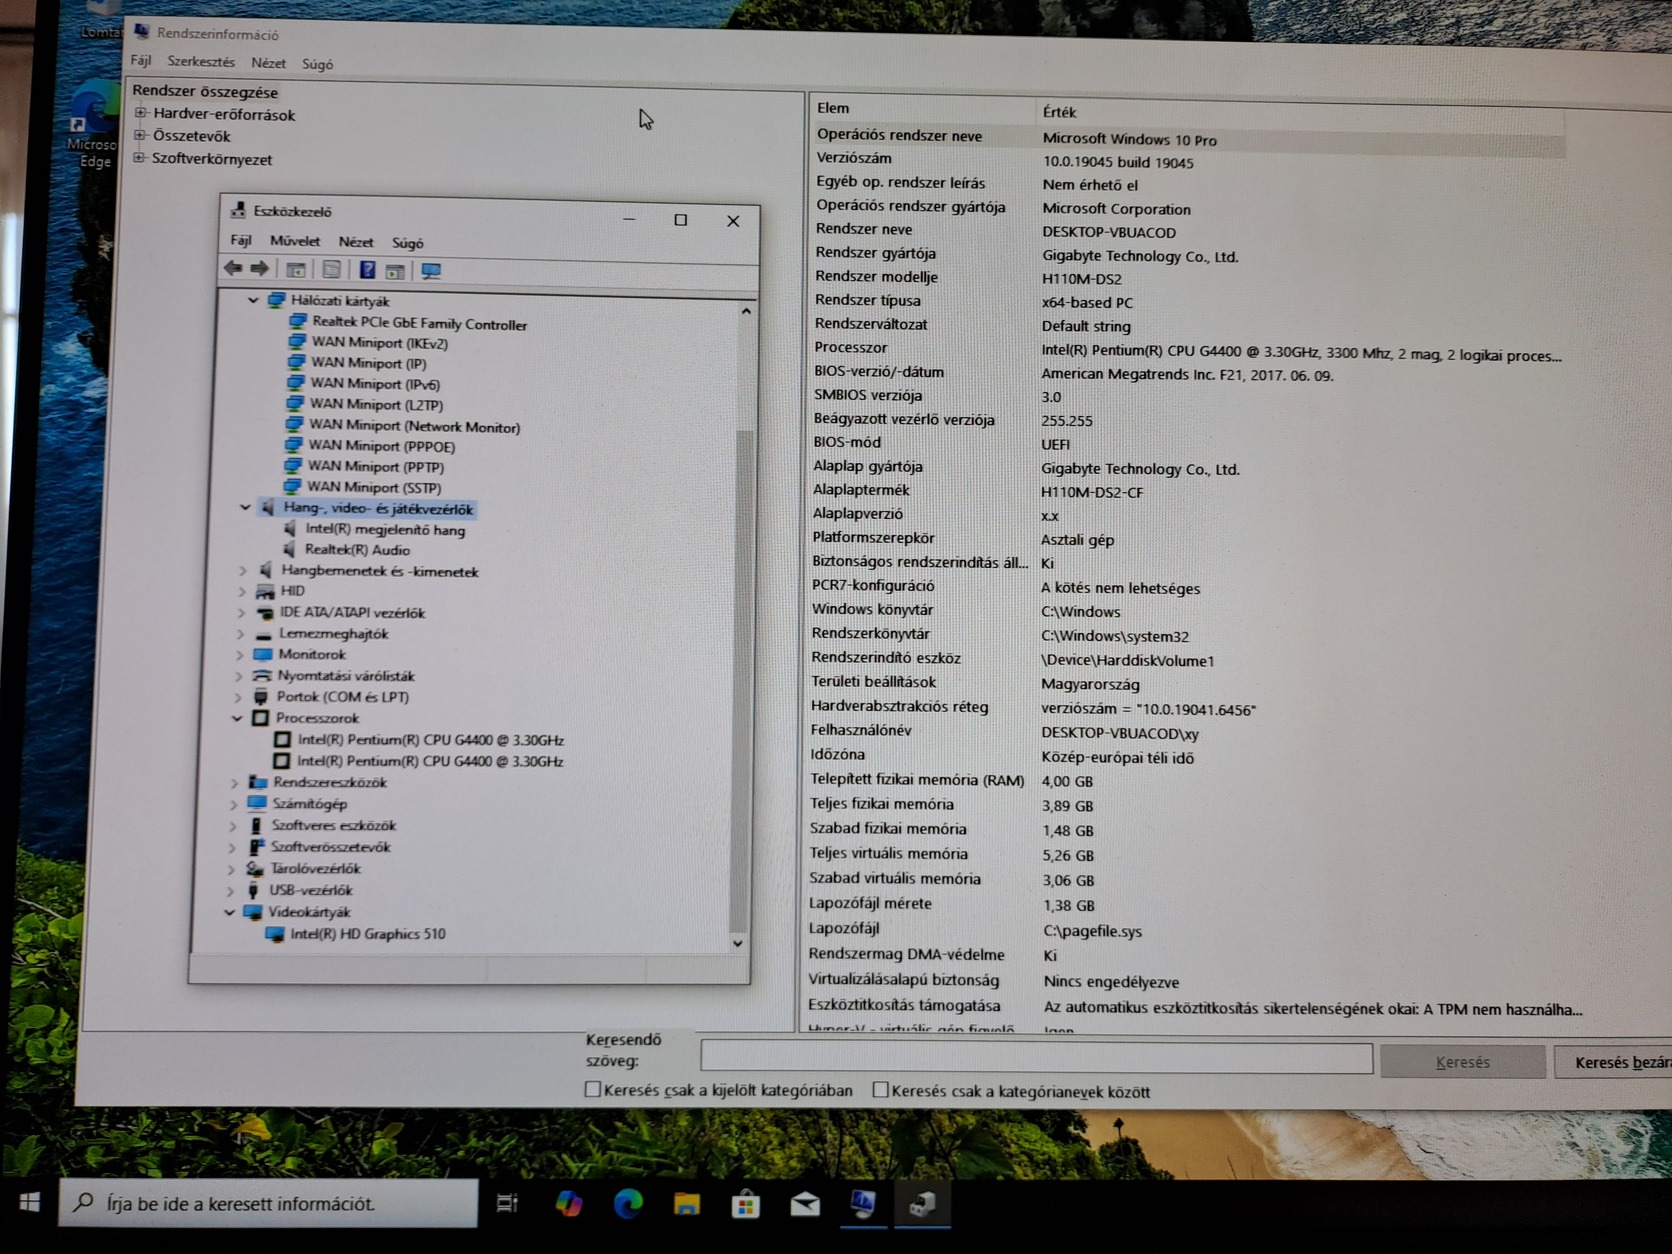Viewport: 1672px width, 1254px height.
Task: Click the blue Help question mark icon
Action: (x=367, y=270)
